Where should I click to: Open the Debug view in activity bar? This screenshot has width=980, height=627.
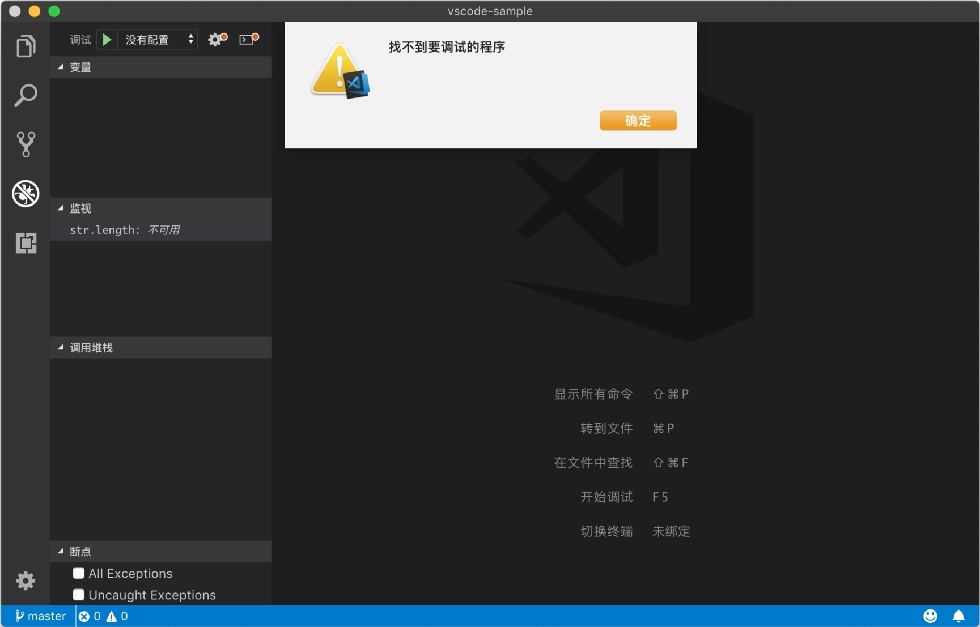26,193
